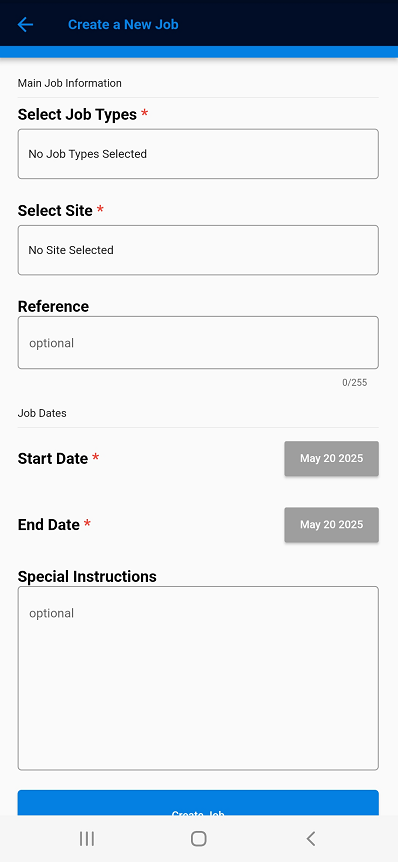Tap the Select Site label

(x=55, y=211)
